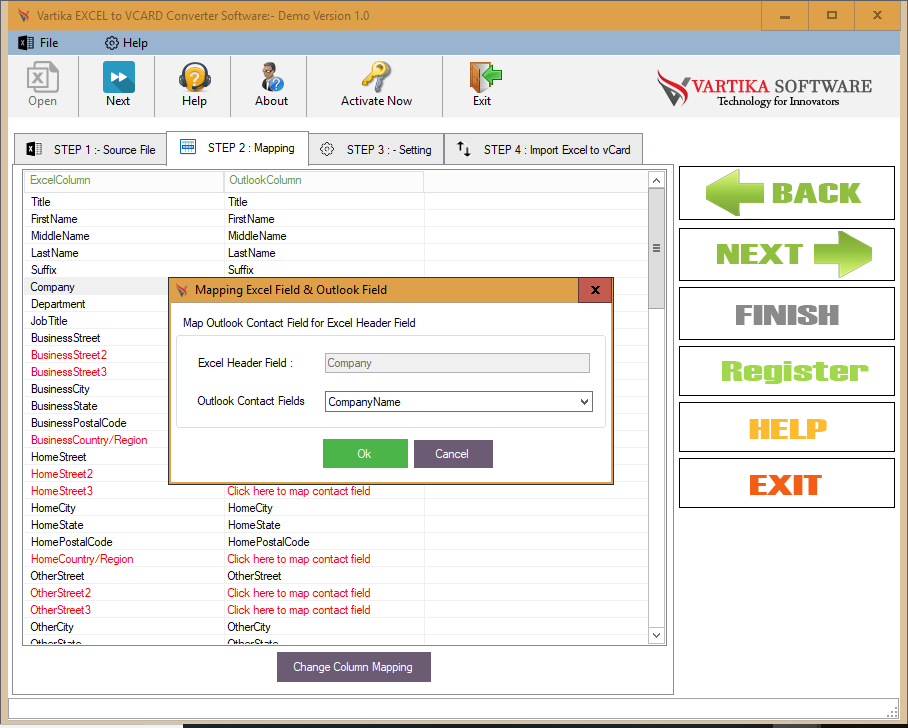Click the green BACK arrow button
Image resolution: width=908 pixels, height=728 pixels.
tap(786, 193)
